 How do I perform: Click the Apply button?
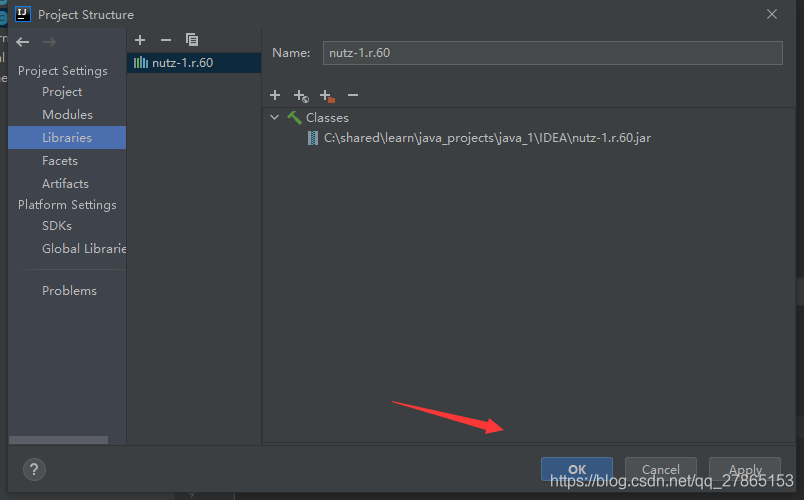[745, 469]
